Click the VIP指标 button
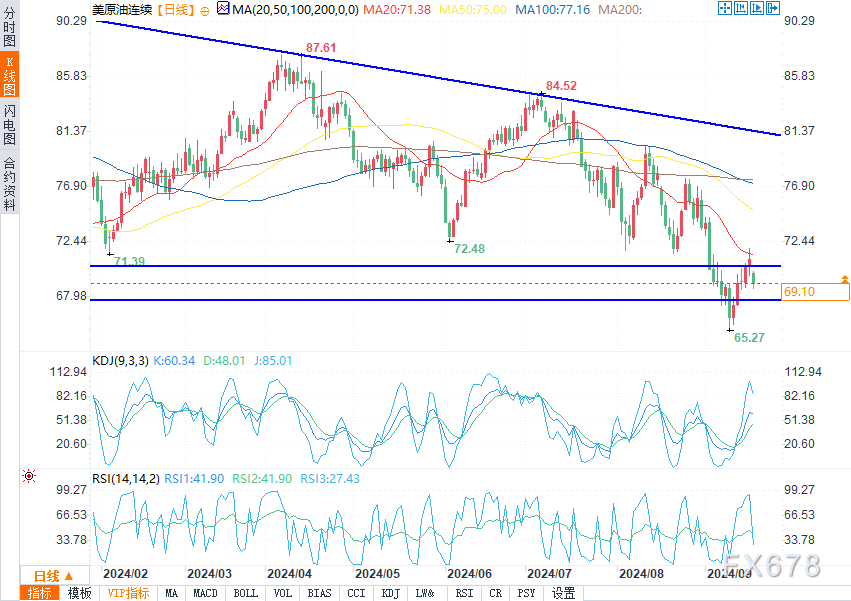Screen dimensions: 851x601 coord(127,593)
